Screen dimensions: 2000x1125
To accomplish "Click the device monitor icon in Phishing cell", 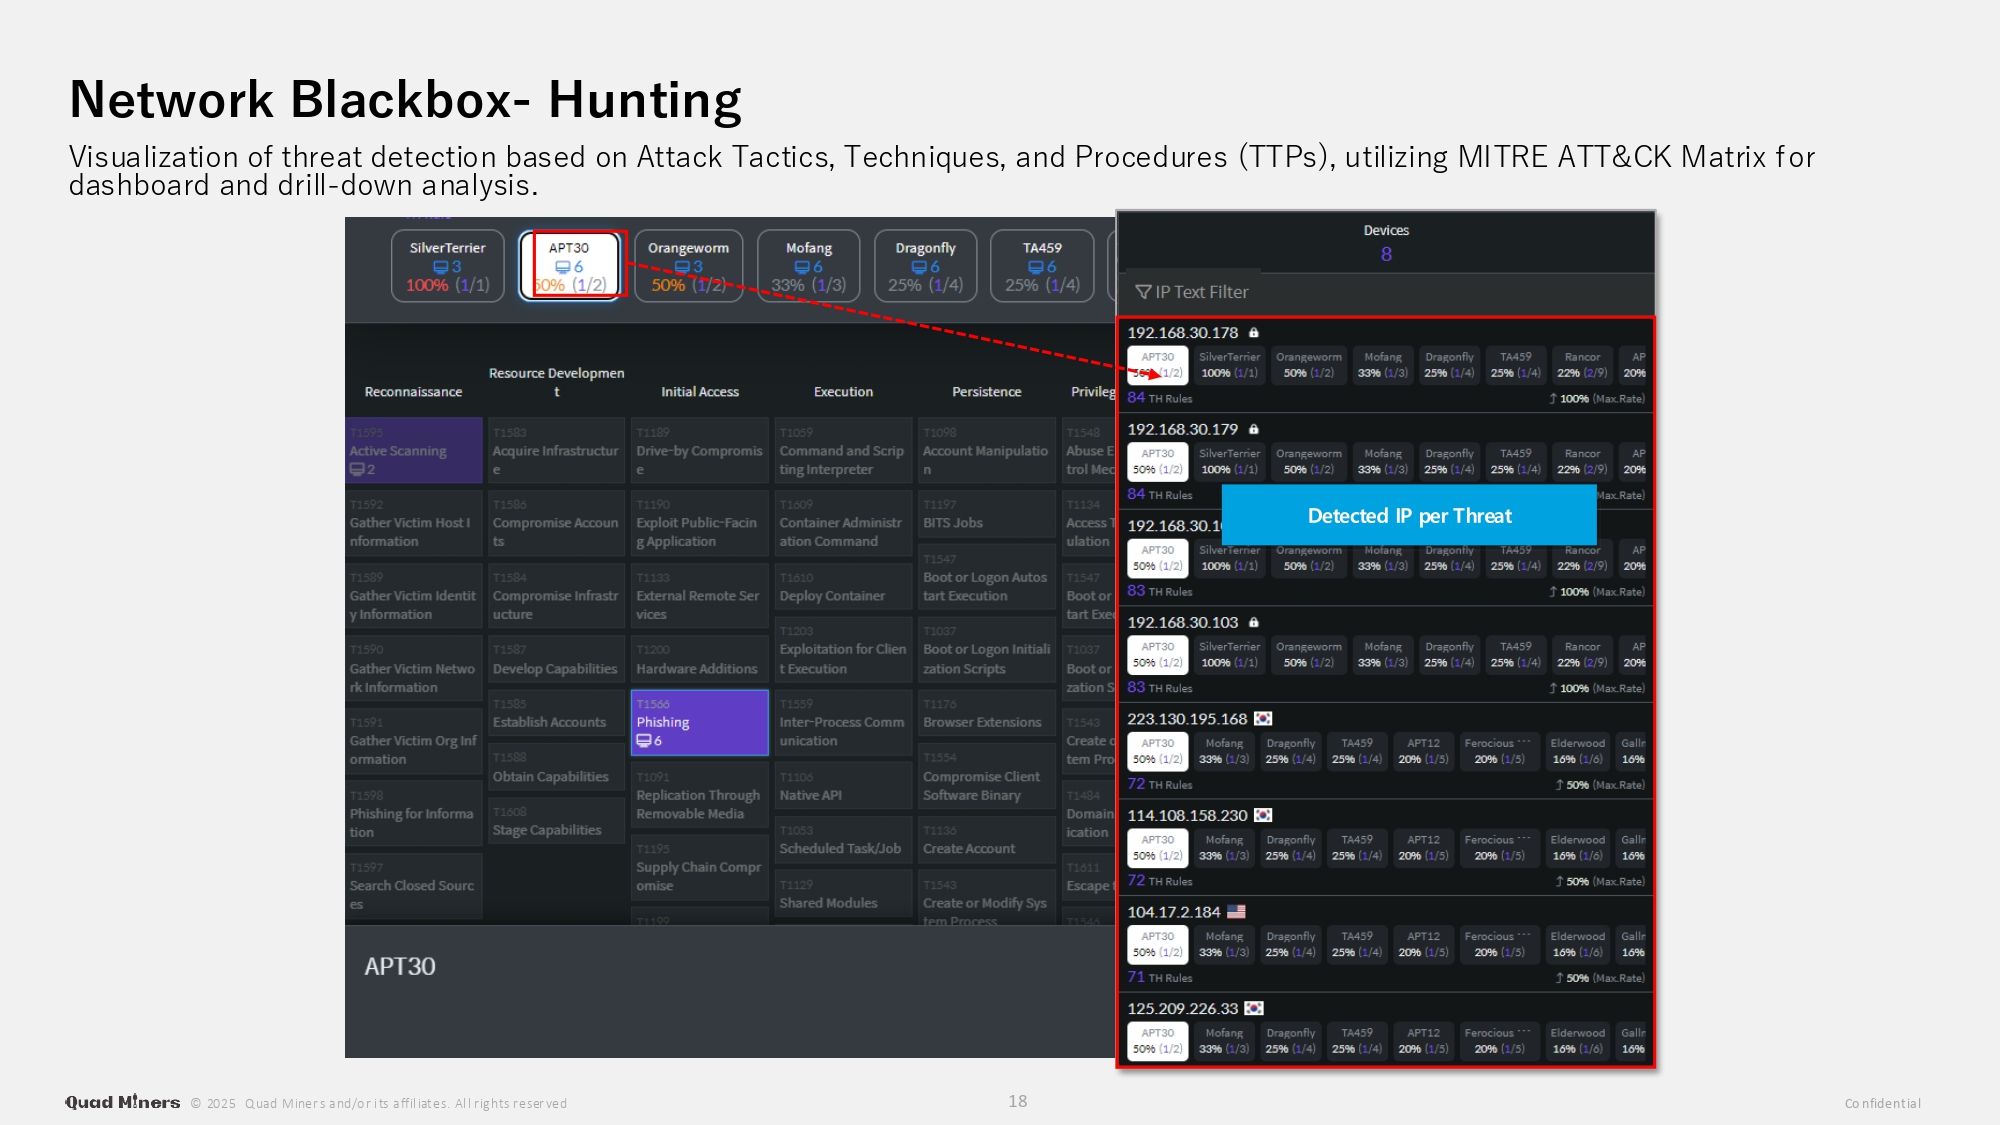I will 643,741.
